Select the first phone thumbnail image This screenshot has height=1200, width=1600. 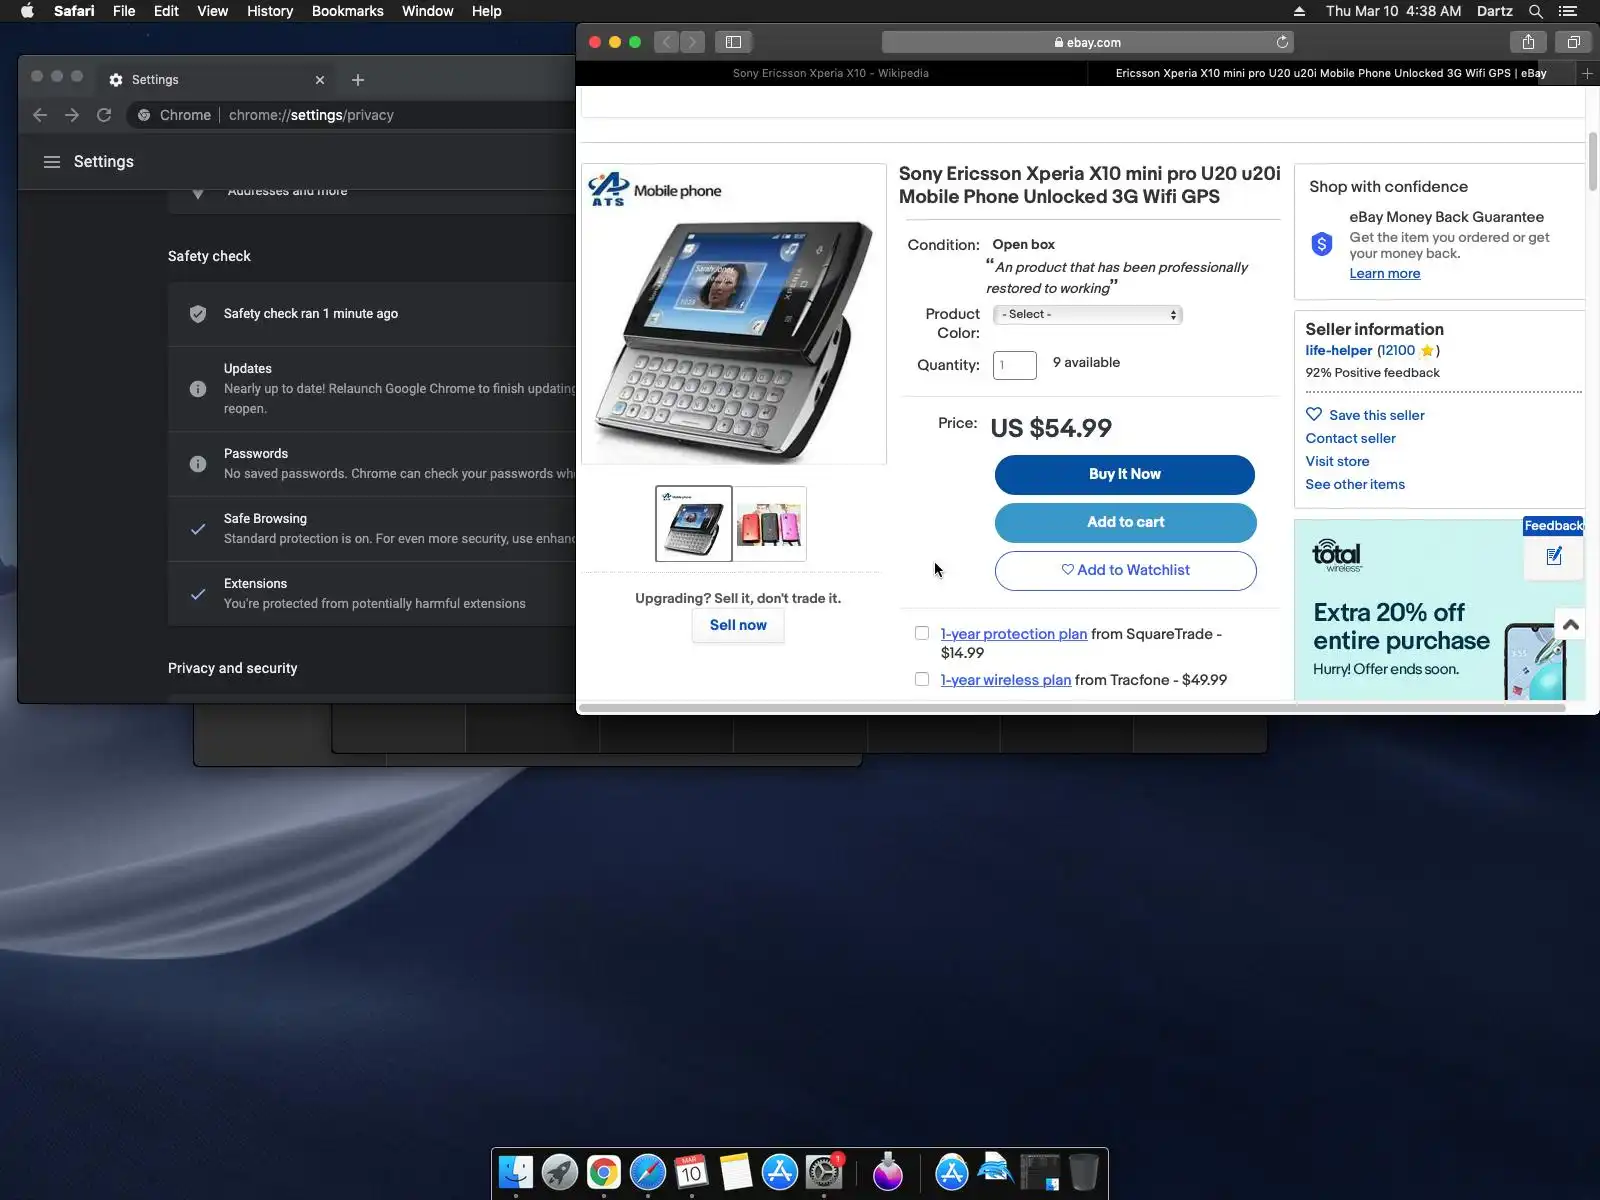(694, 524)
